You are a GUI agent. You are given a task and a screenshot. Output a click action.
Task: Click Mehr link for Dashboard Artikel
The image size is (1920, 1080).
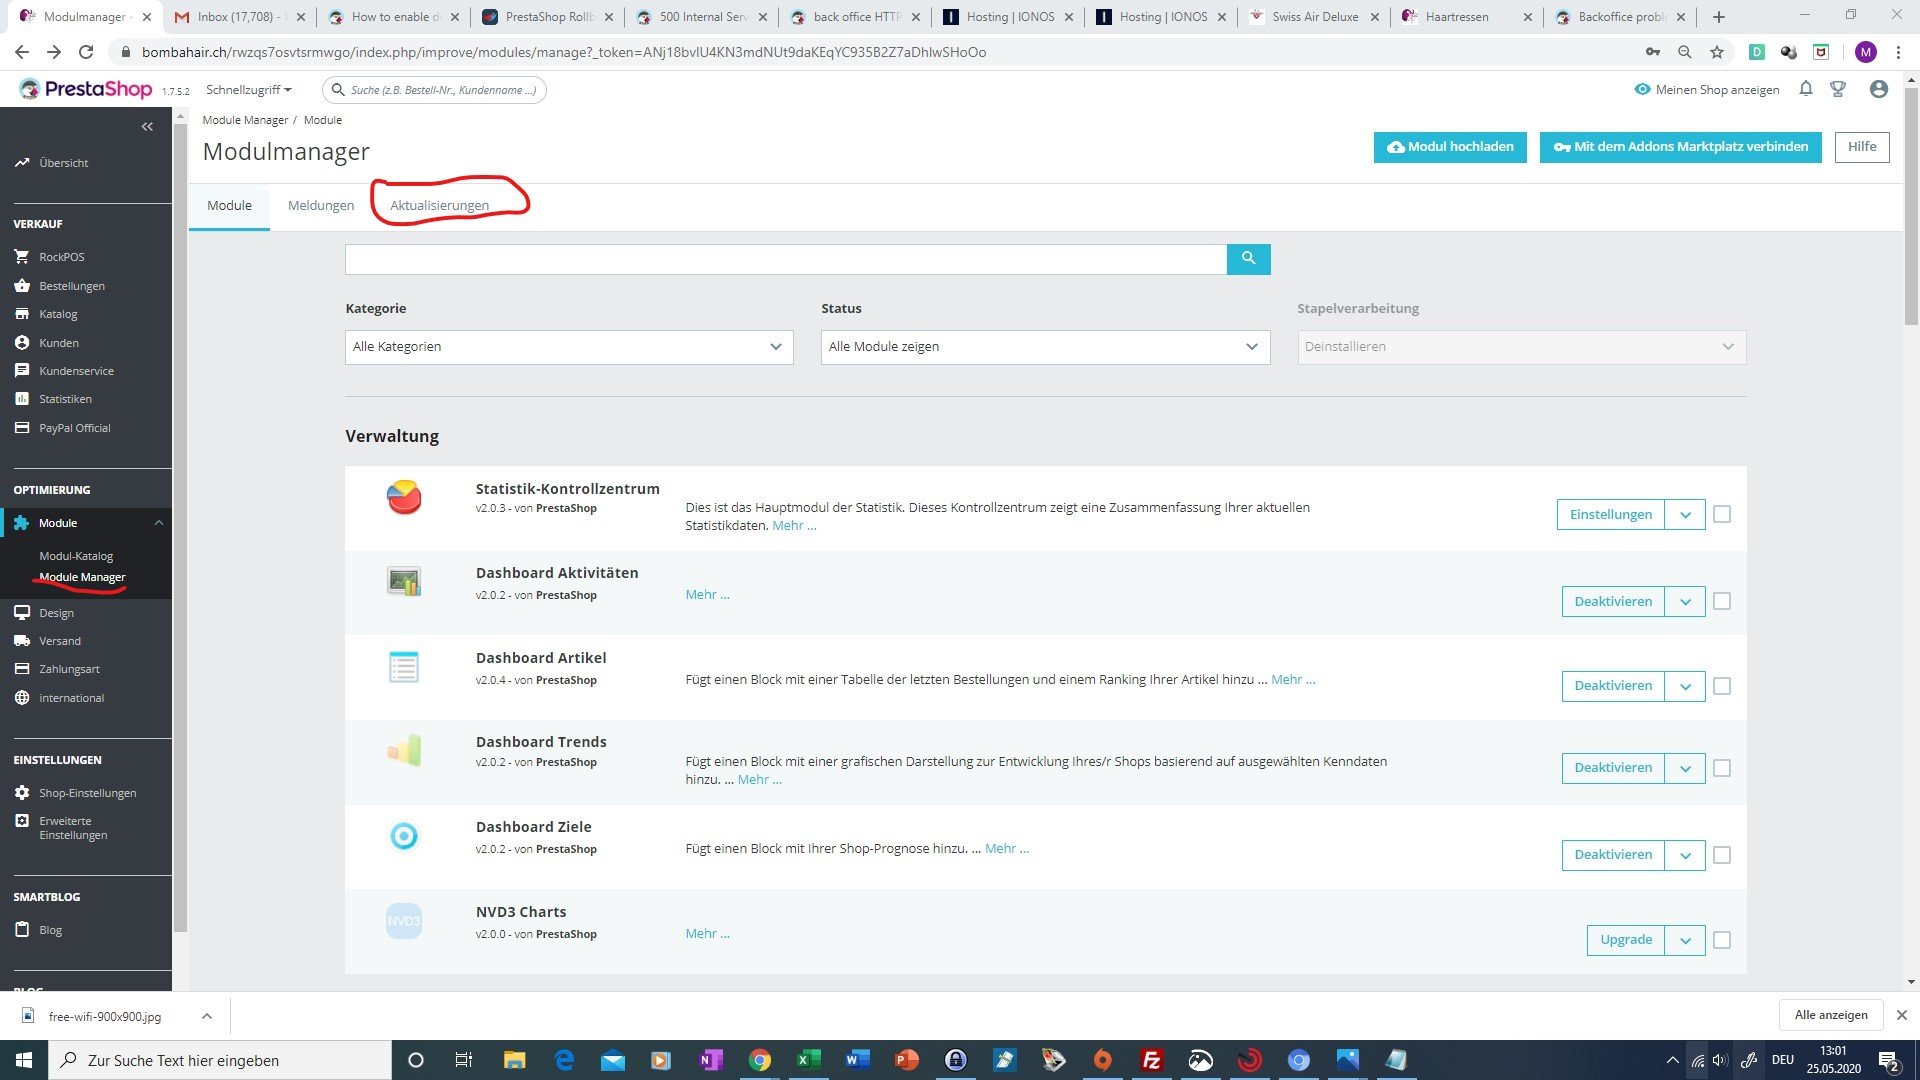1293,679
